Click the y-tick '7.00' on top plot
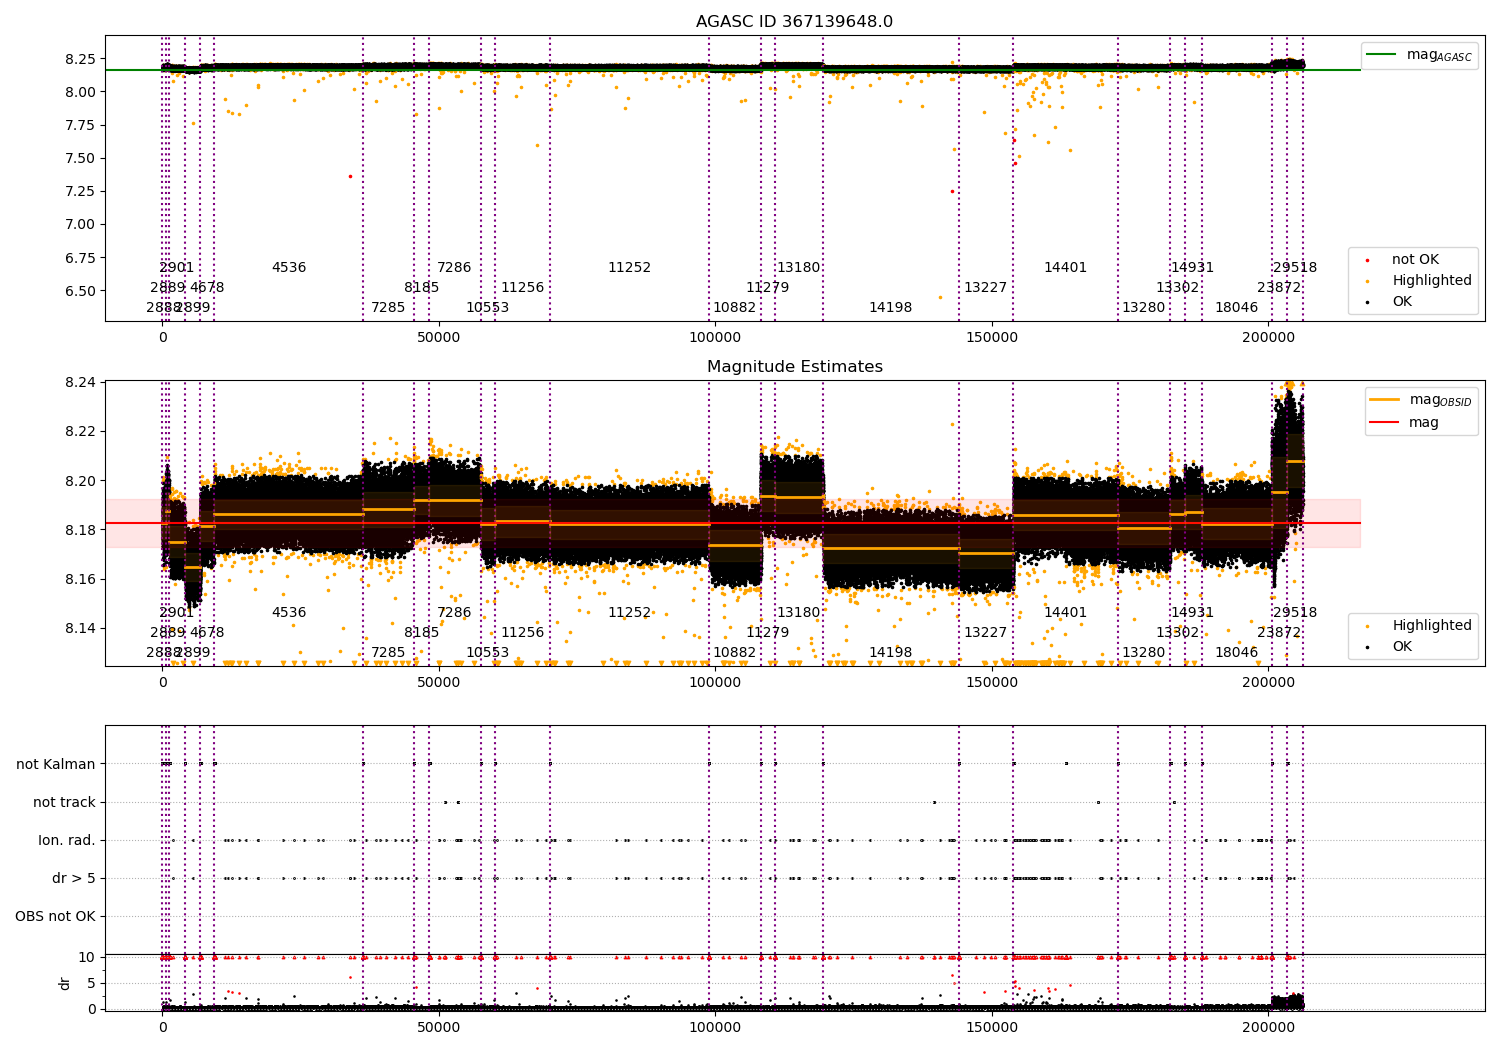Image resolution: width=1500 pixels, height=1050 pixels. coord(80,225)
